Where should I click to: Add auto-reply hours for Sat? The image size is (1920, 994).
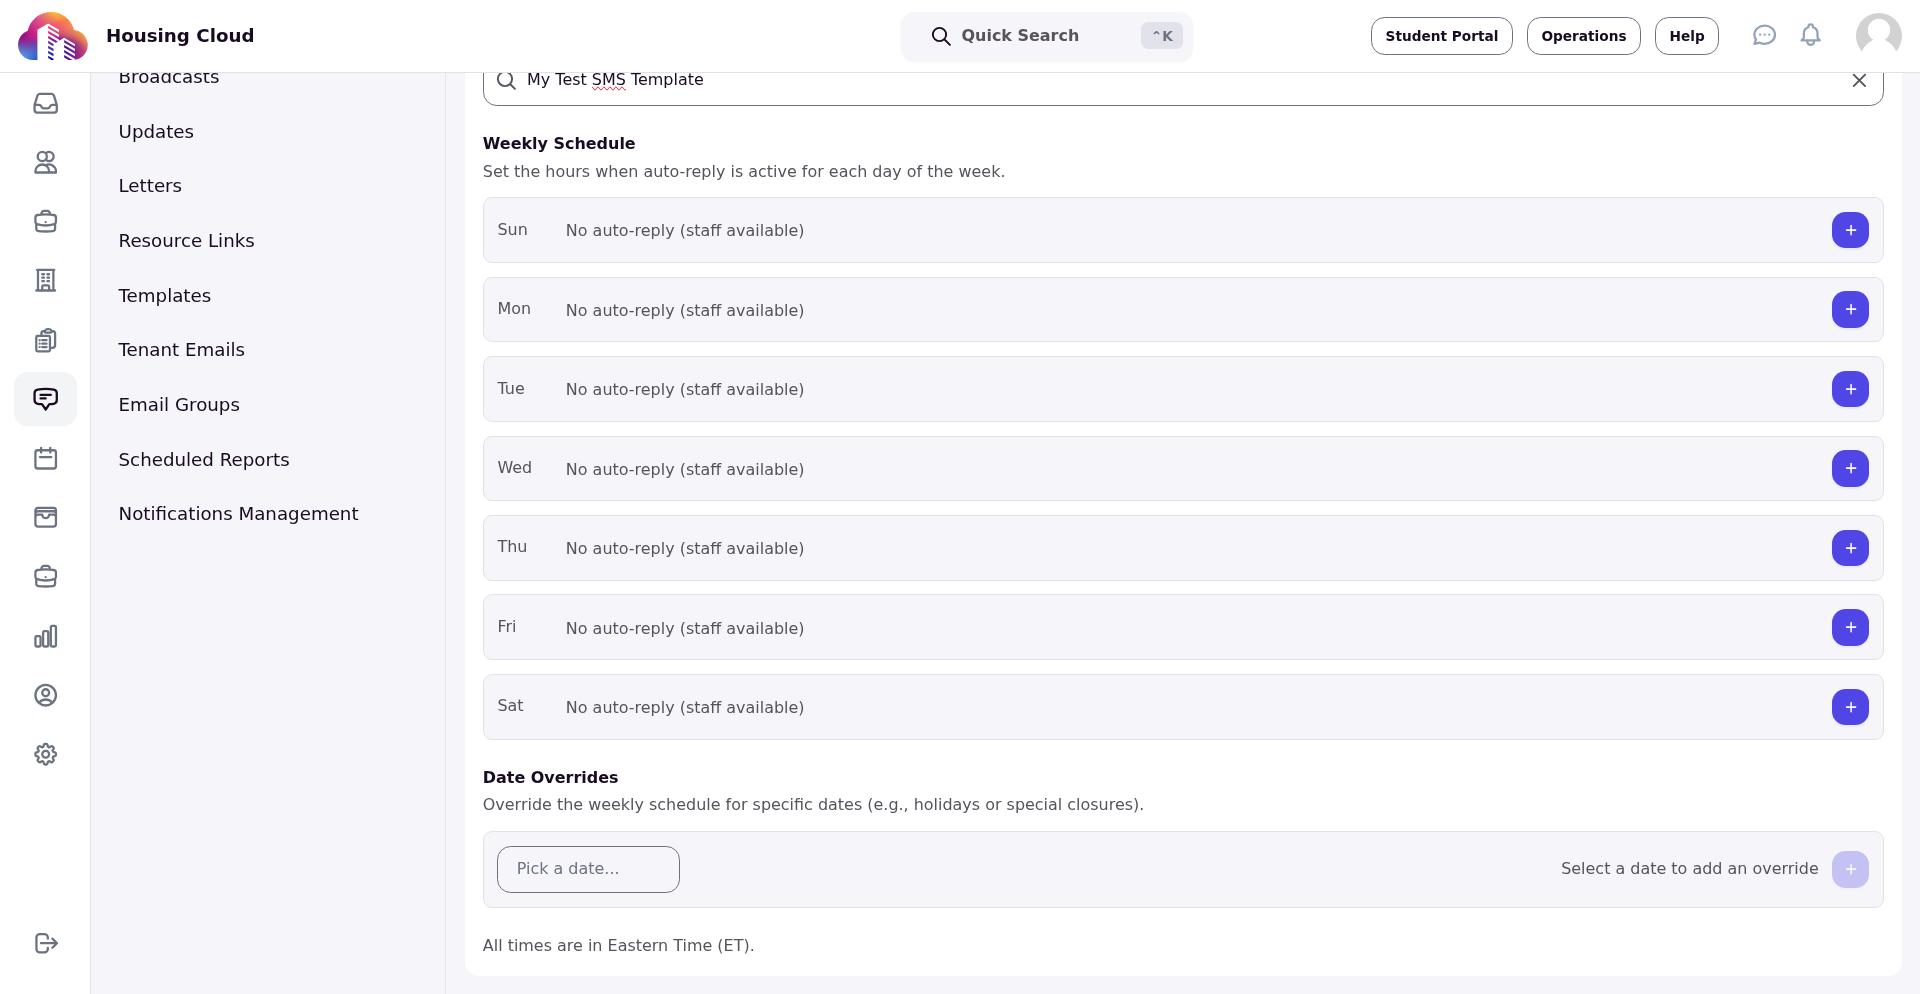(x=1850, y=707)
